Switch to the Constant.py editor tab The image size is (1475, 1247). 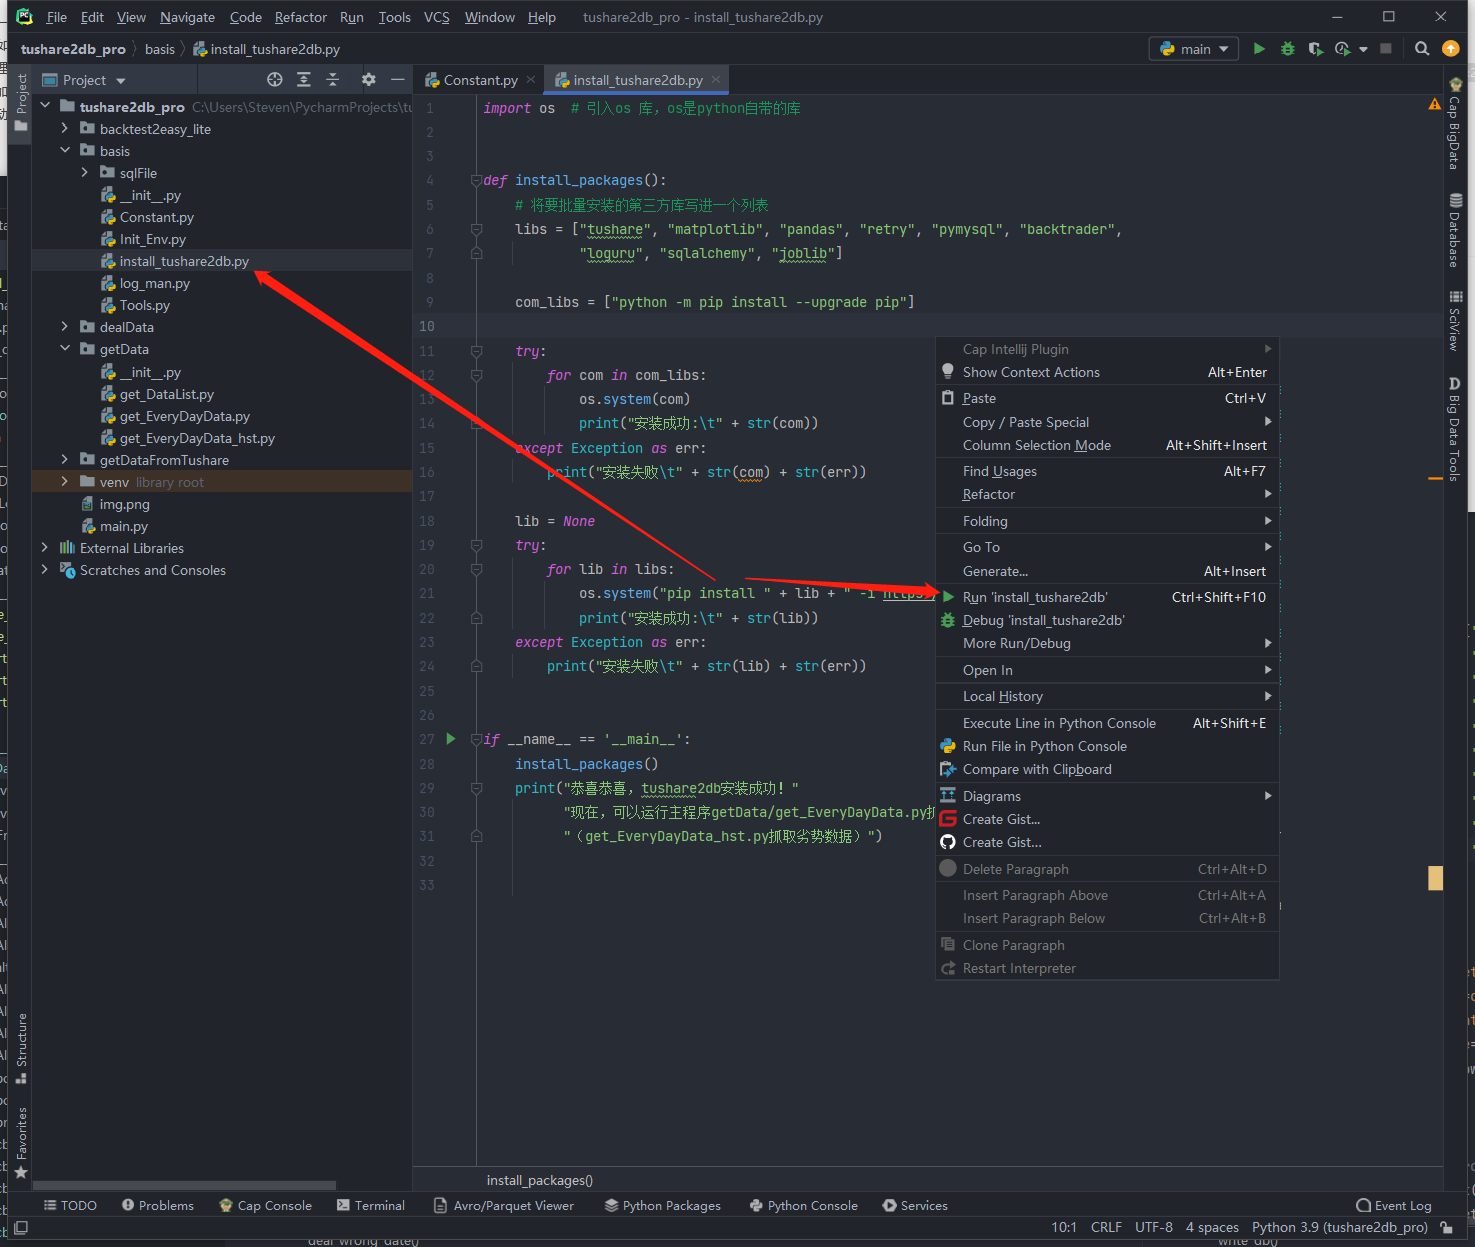(480, 80)
